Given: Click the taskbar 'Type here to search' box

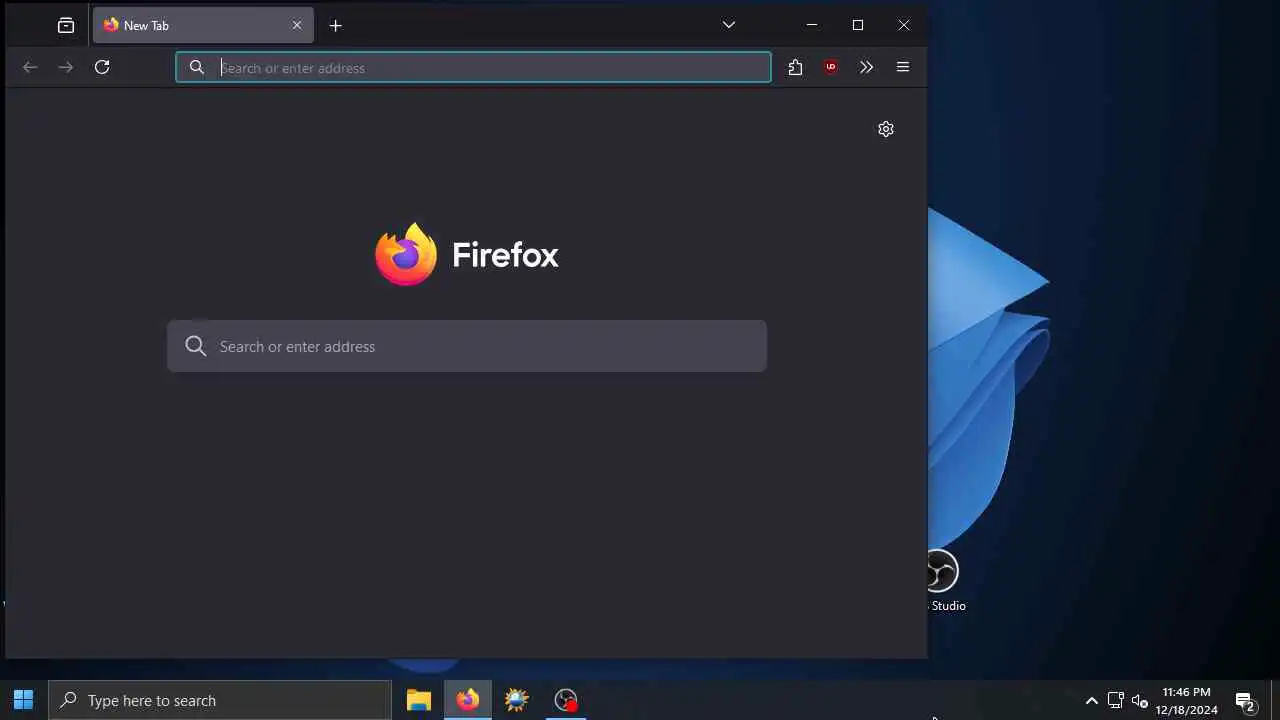Looking at the screenshot, I should [x=220, y=700].
